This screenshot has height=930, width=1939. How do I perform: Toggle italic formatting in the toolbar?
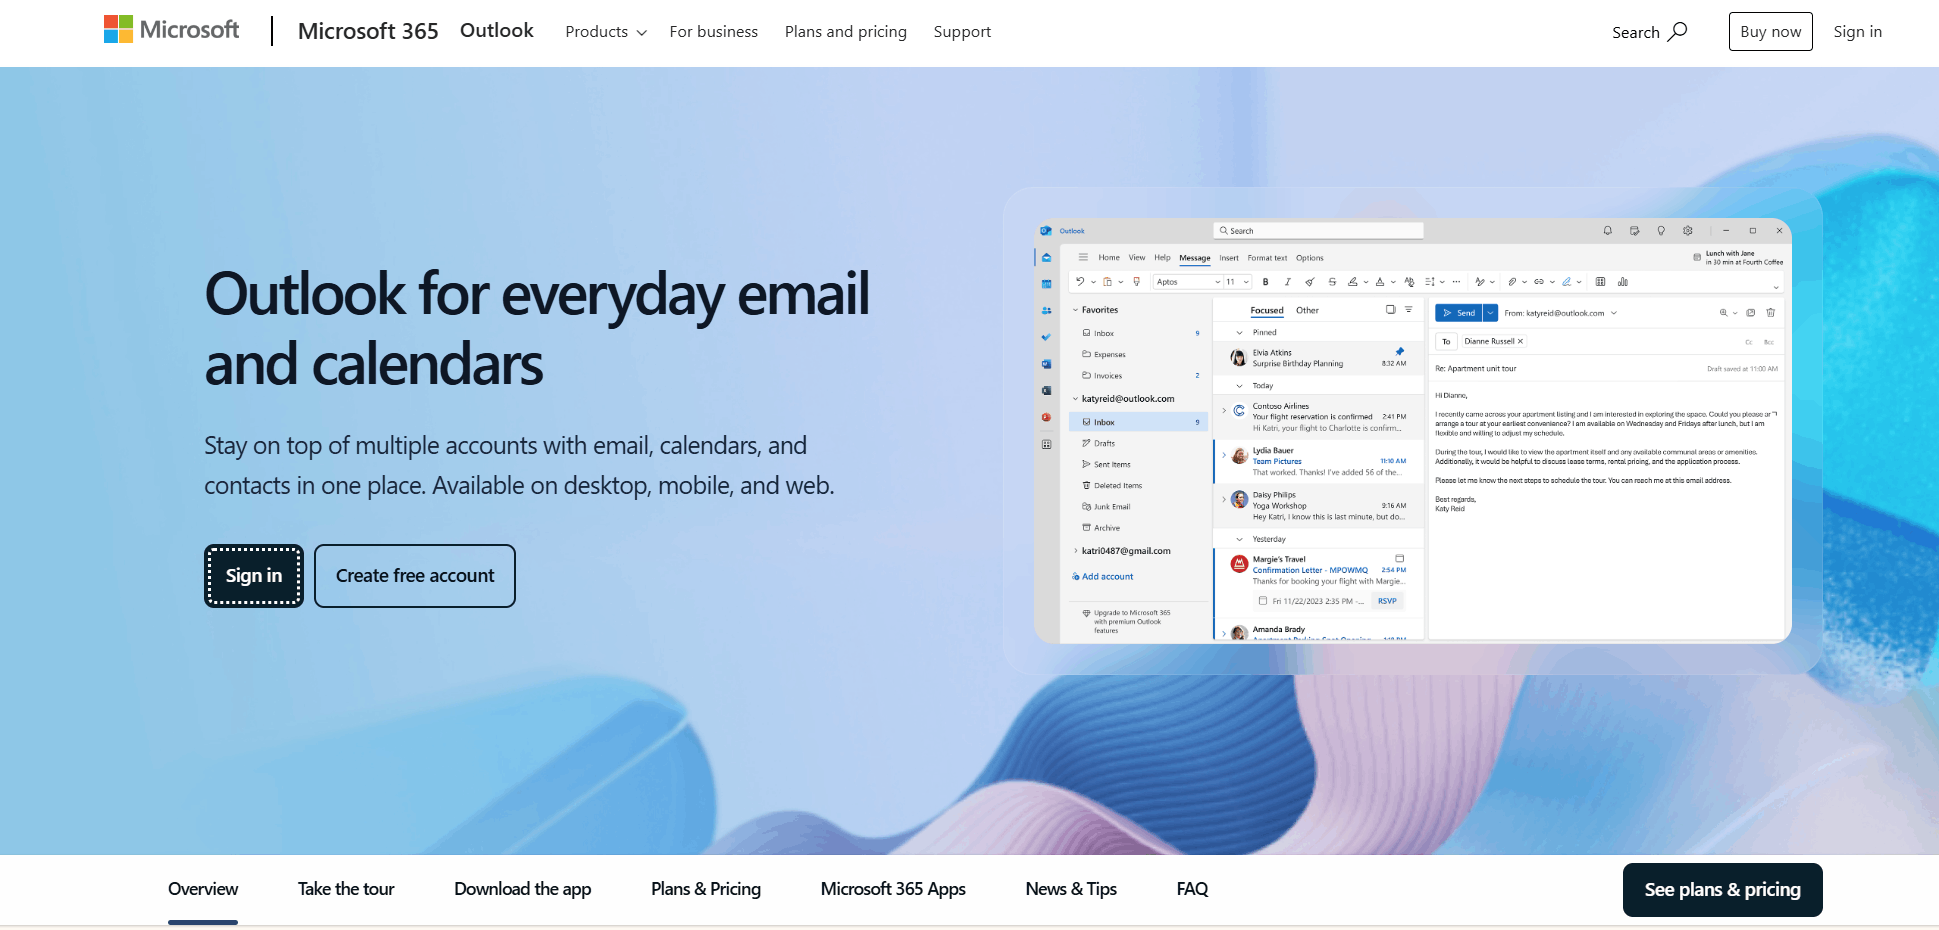[1287, 282]
